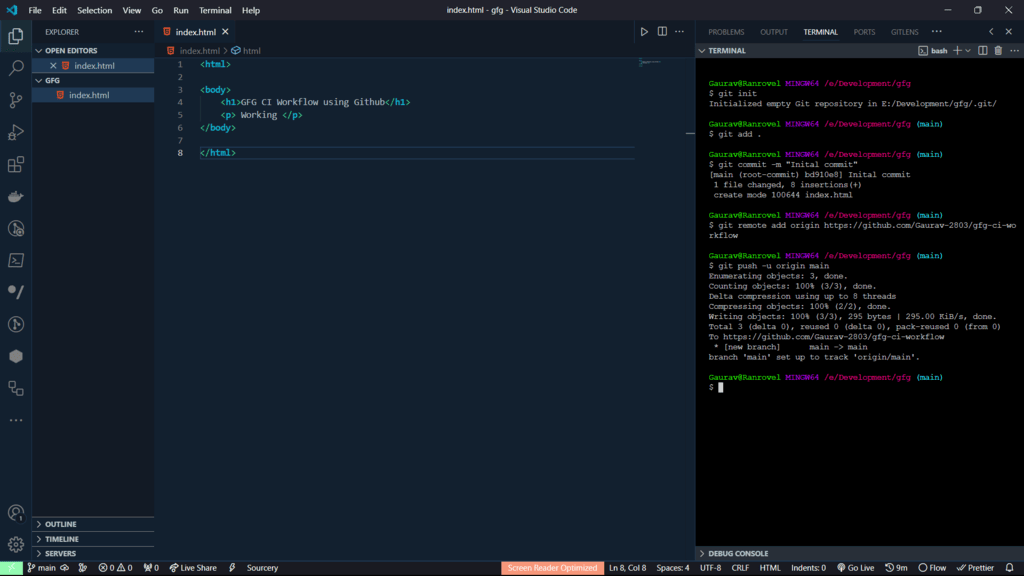
Task: Open the Search view in activity bar
Action: [x=16, y=68]
